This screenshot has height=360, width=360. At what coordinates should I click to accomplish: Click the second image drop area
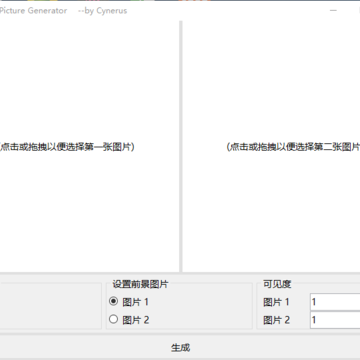click(271, 147)
